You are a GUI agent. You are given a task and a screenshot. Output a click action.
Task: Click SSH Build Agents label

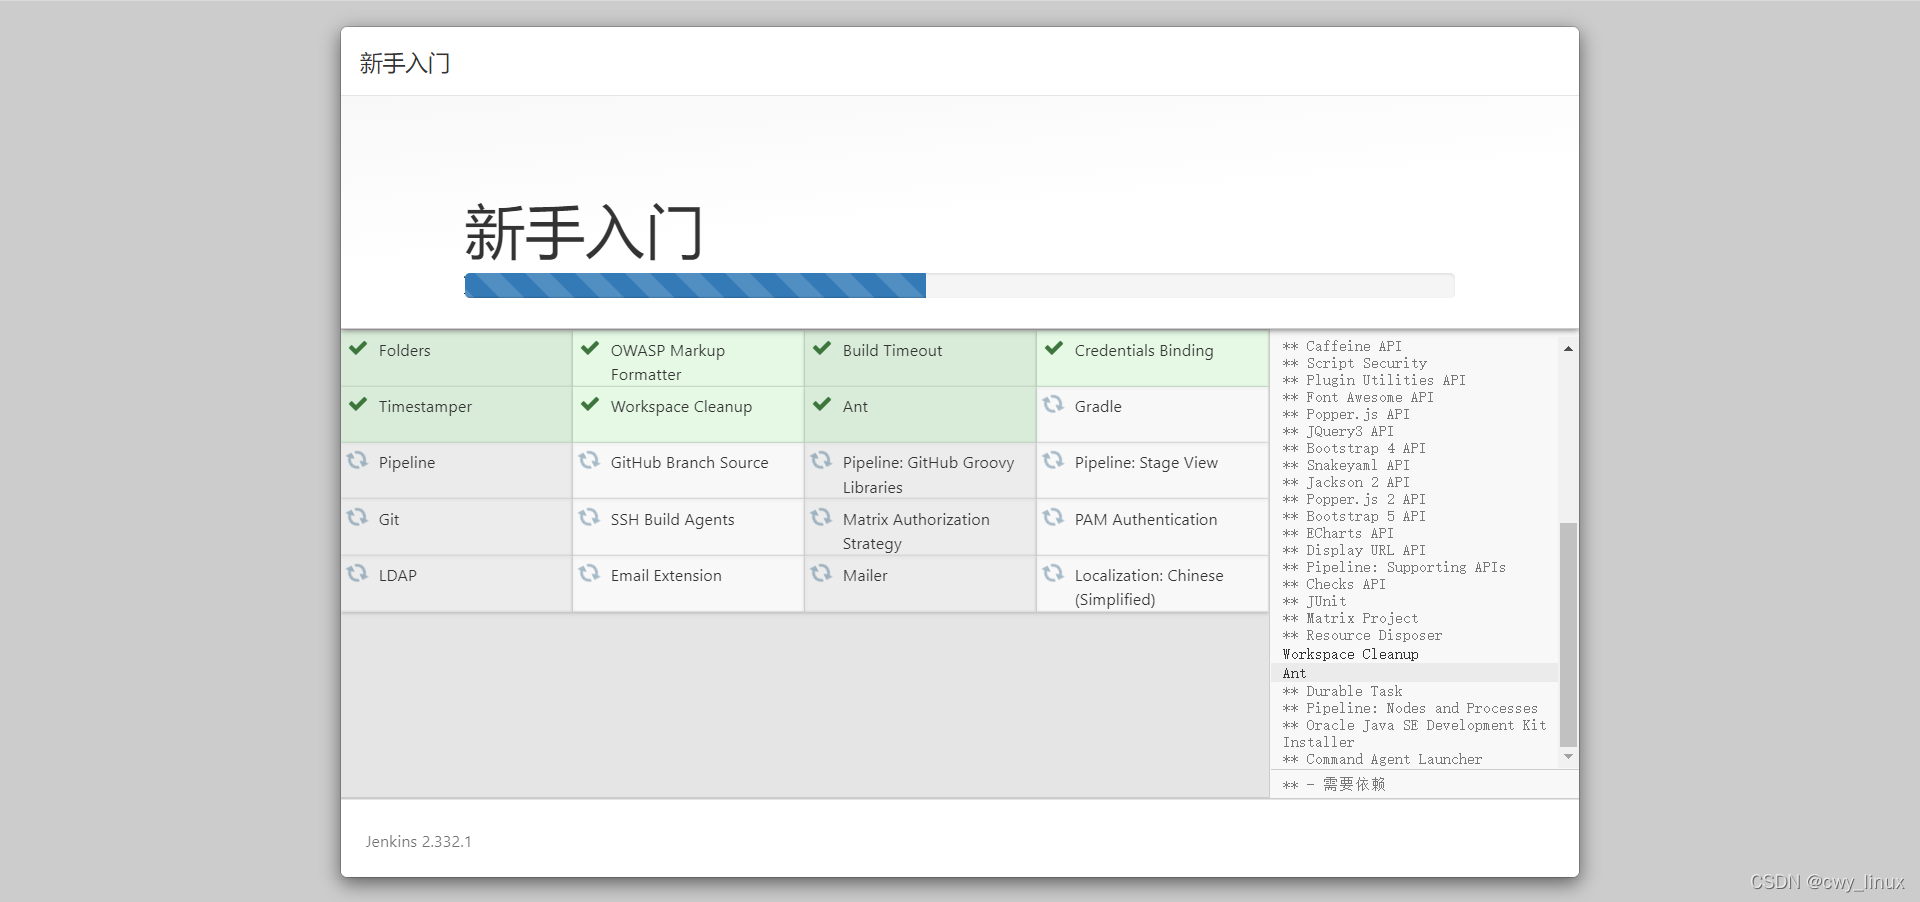672,520
